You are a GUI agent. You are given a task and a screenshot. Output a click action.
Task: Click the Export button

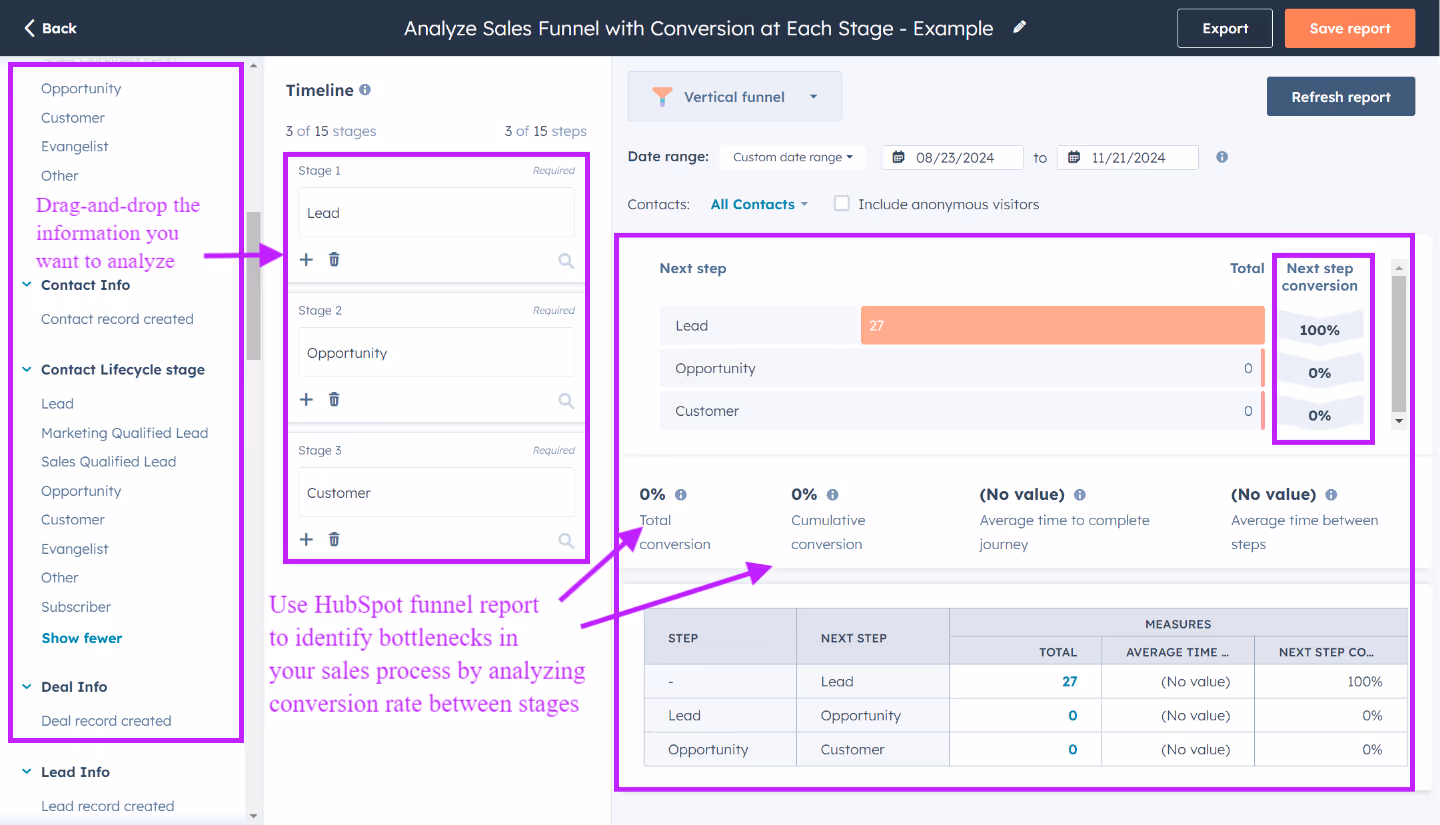[x=1224, y=28]
